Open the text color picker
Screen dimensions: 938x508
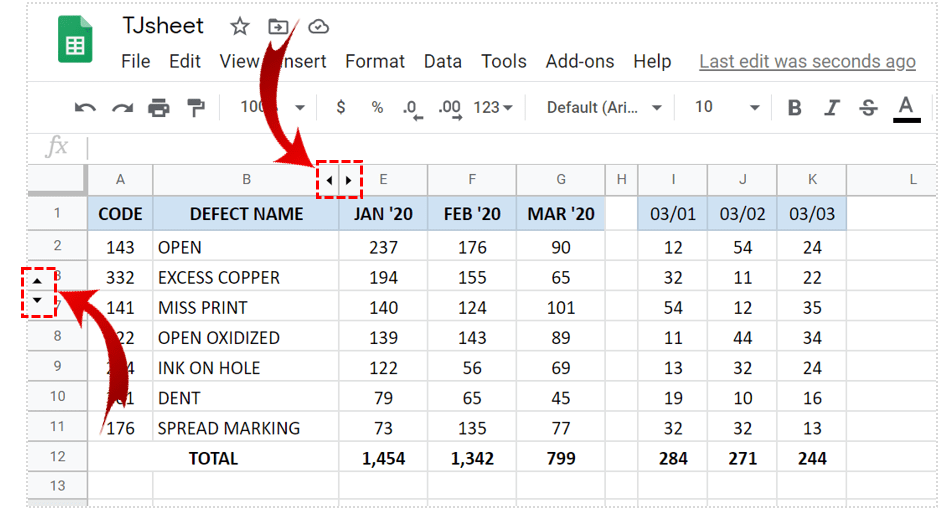906,108
